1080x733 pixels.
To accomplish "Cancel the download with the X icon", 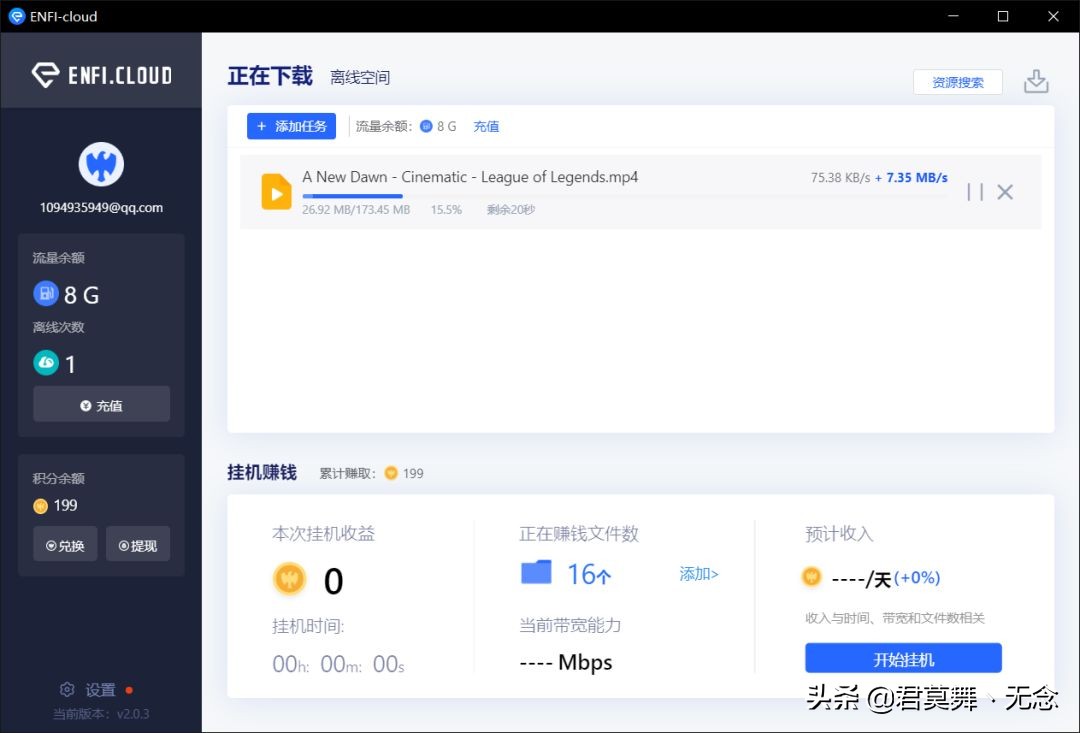I will (x=1005, y=191).
